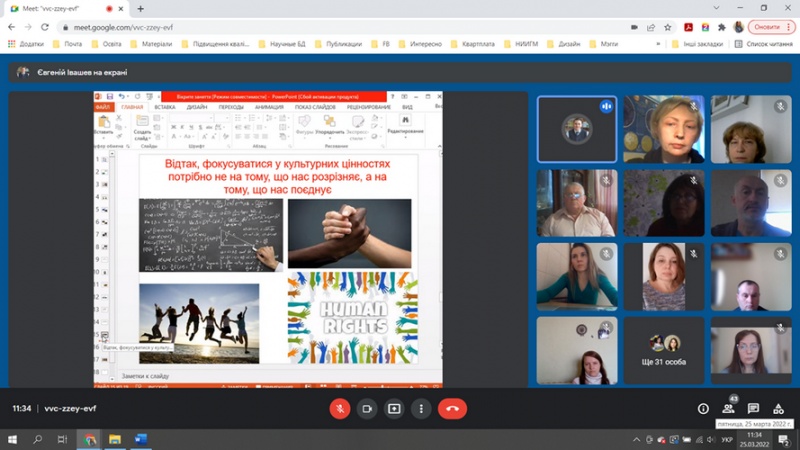Reload the Meet page
Viewport: 800px width, 450px height.
pyautogui.click(x=45, y=27)
